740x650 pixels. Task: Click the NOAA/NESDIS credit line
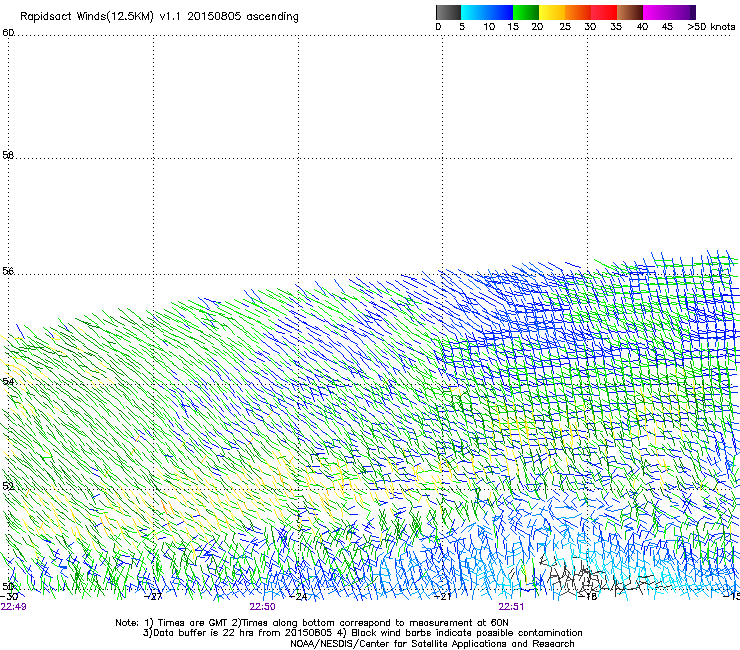(x=432, y=644)
